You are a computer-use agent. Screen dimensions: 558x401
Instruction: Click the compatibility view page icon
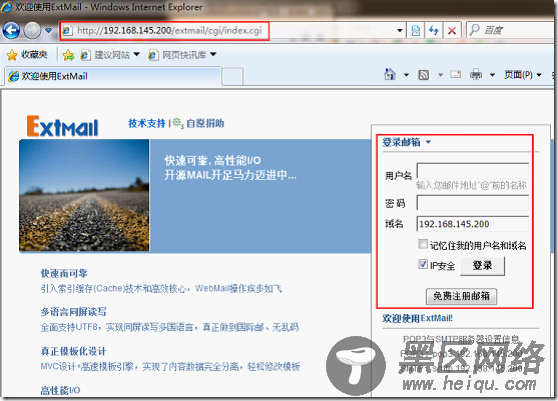pos(415,31)
